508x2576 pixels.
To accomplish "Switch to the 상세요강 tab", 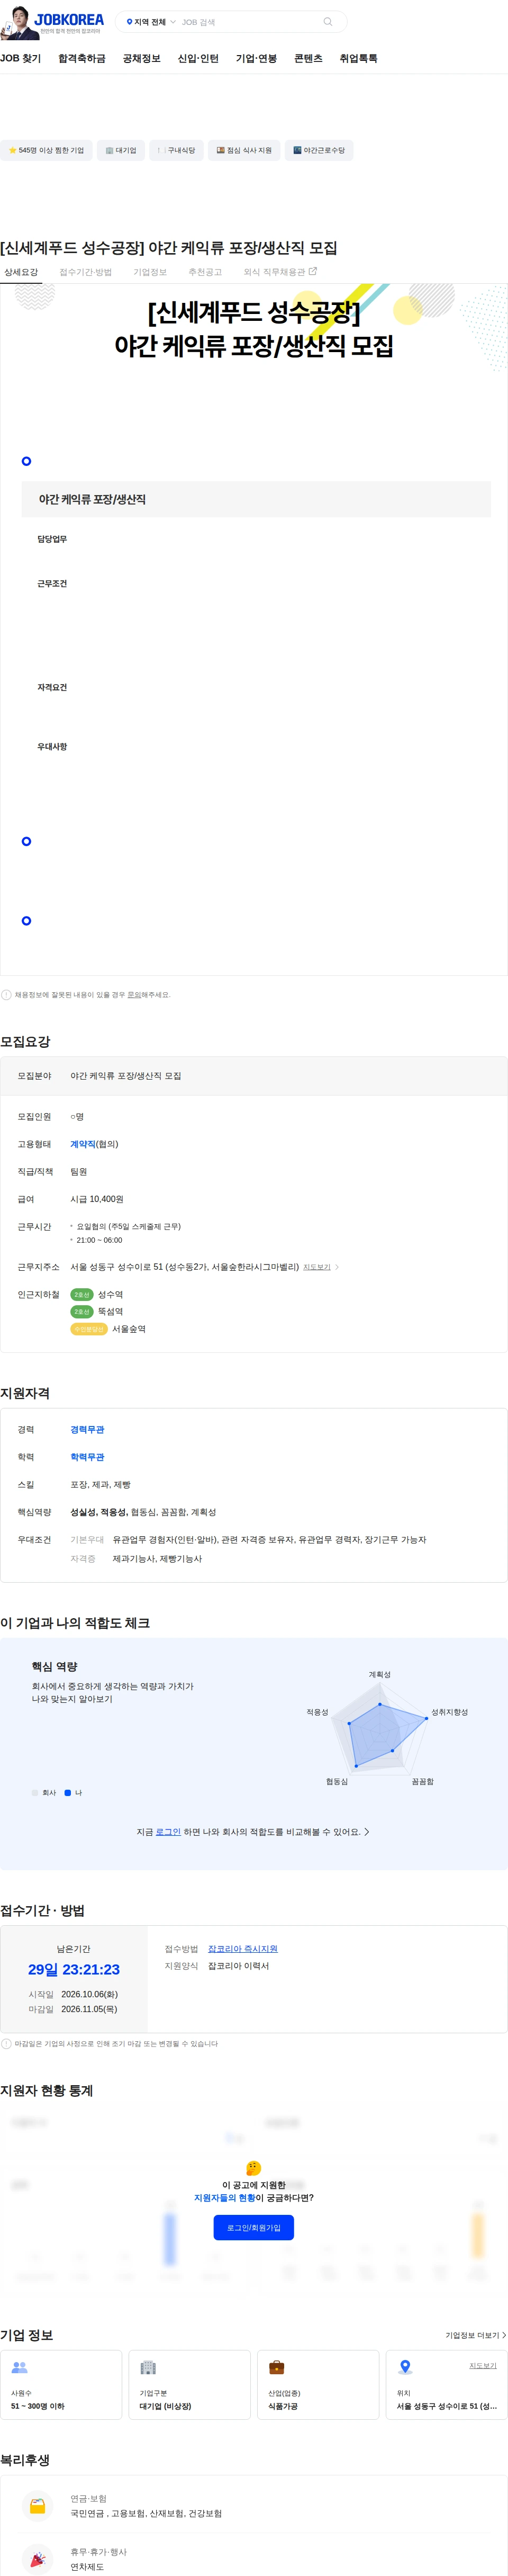I will click(21, 272).
